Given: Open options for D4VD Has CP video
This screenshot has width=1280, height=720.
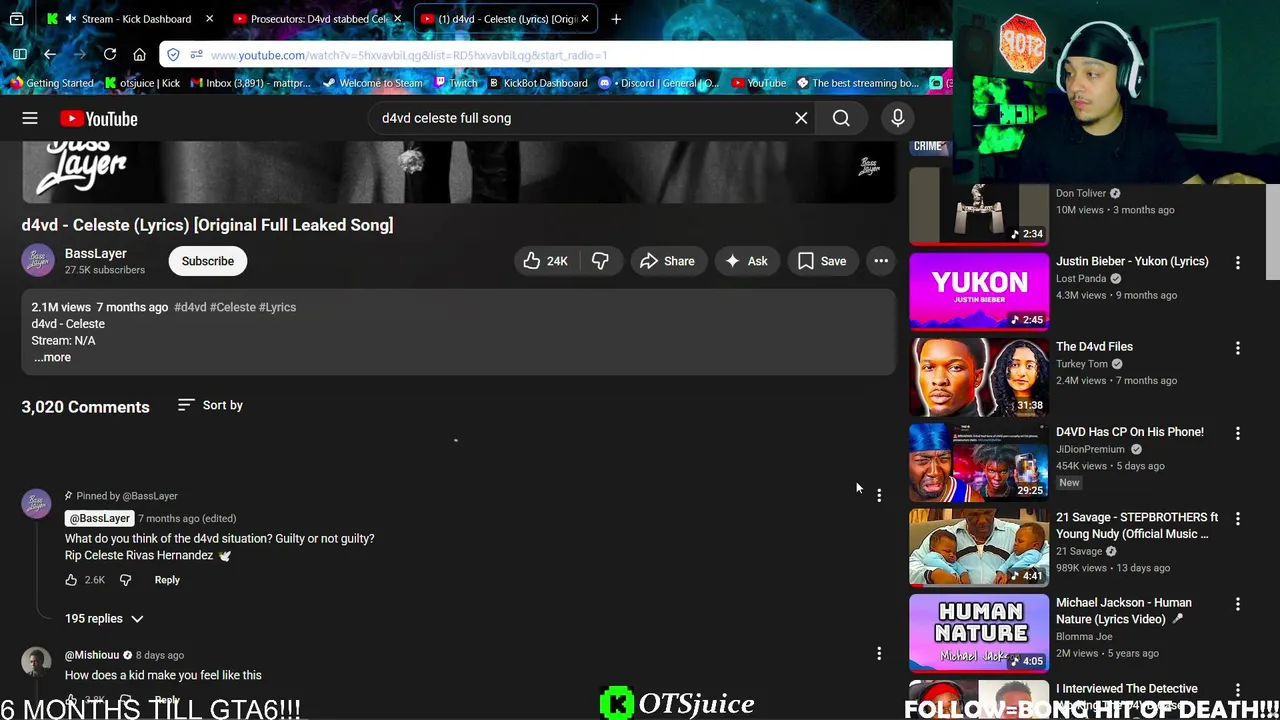Looking at the screenshot, I should pos(1238,433).
